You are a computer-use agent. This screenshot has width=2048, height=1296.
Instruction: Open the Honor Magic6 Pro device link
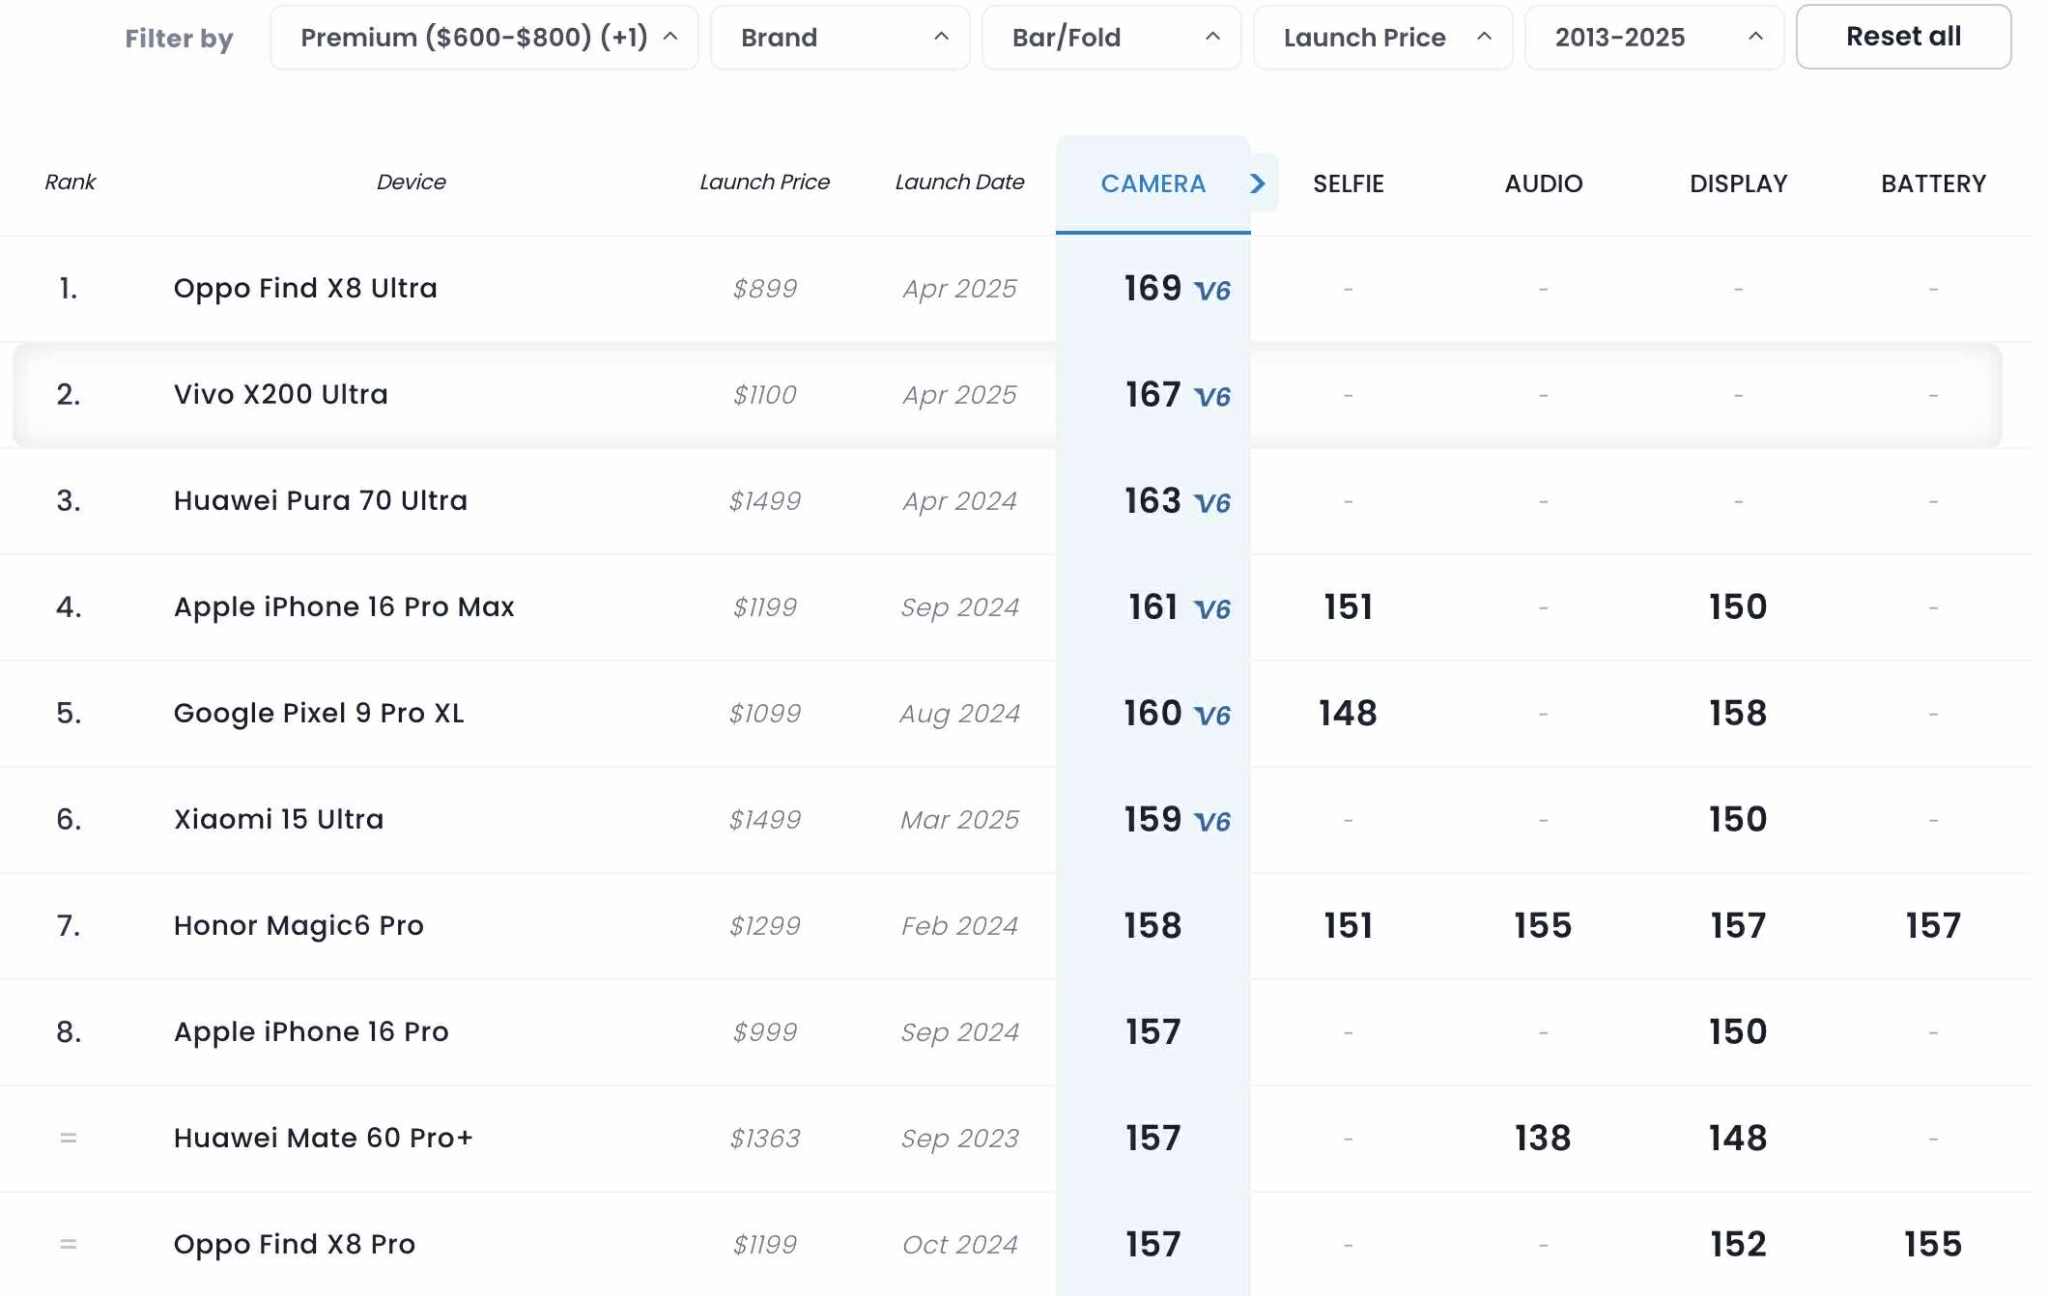click(x=298, y=926)
